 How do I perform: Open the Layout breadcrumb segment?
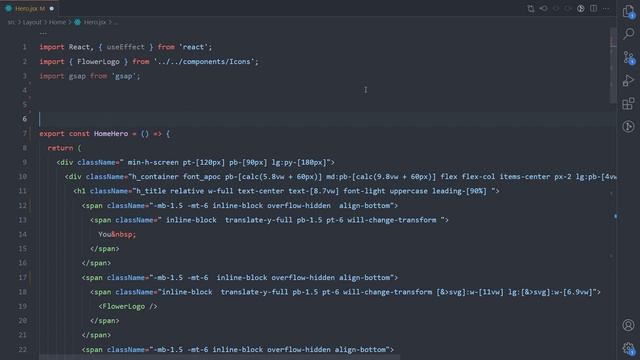pyautogui.click(x=32, y=22)
